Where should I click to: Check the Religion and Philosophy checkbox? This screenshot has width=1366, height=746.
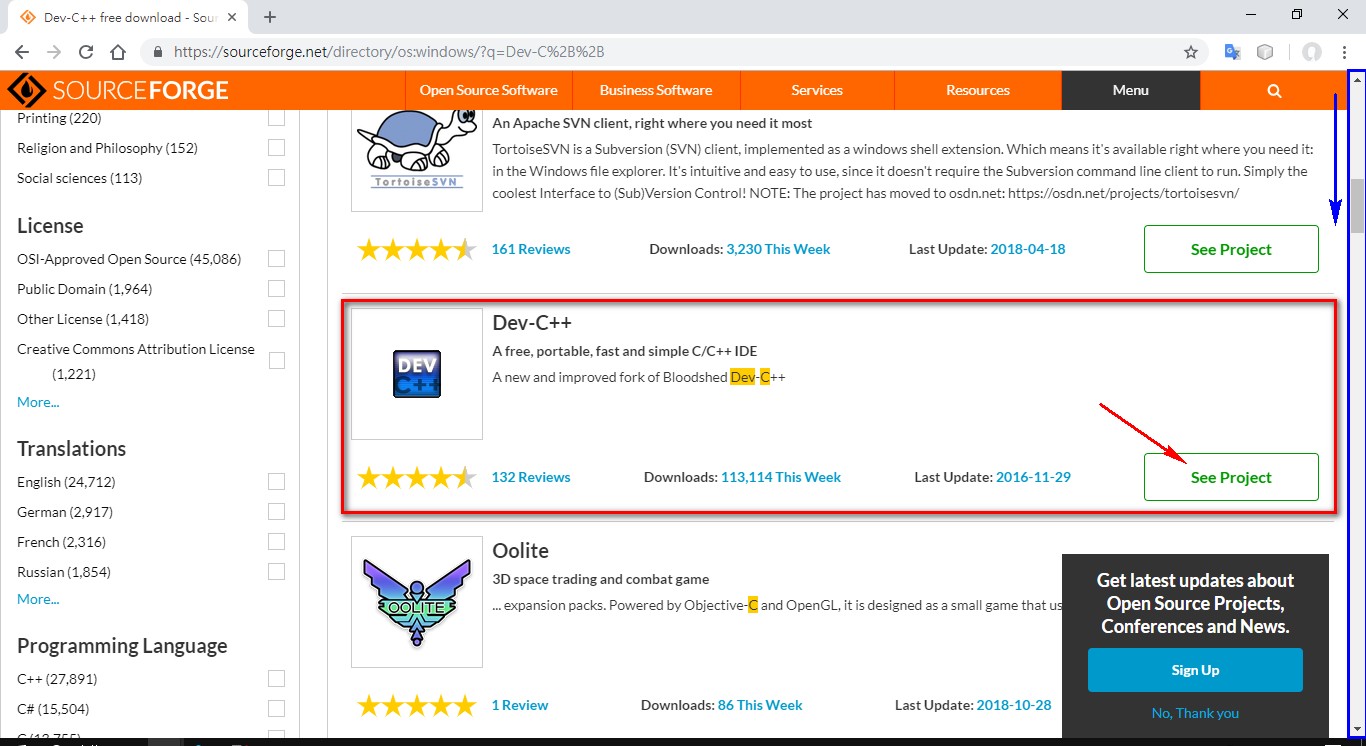[x=276, y=148]
